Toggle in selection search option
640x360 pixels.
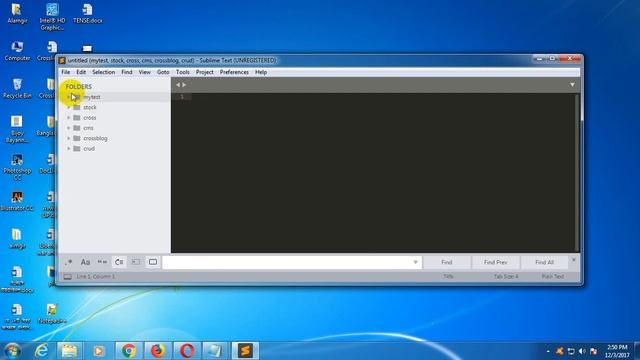[136, 262]
